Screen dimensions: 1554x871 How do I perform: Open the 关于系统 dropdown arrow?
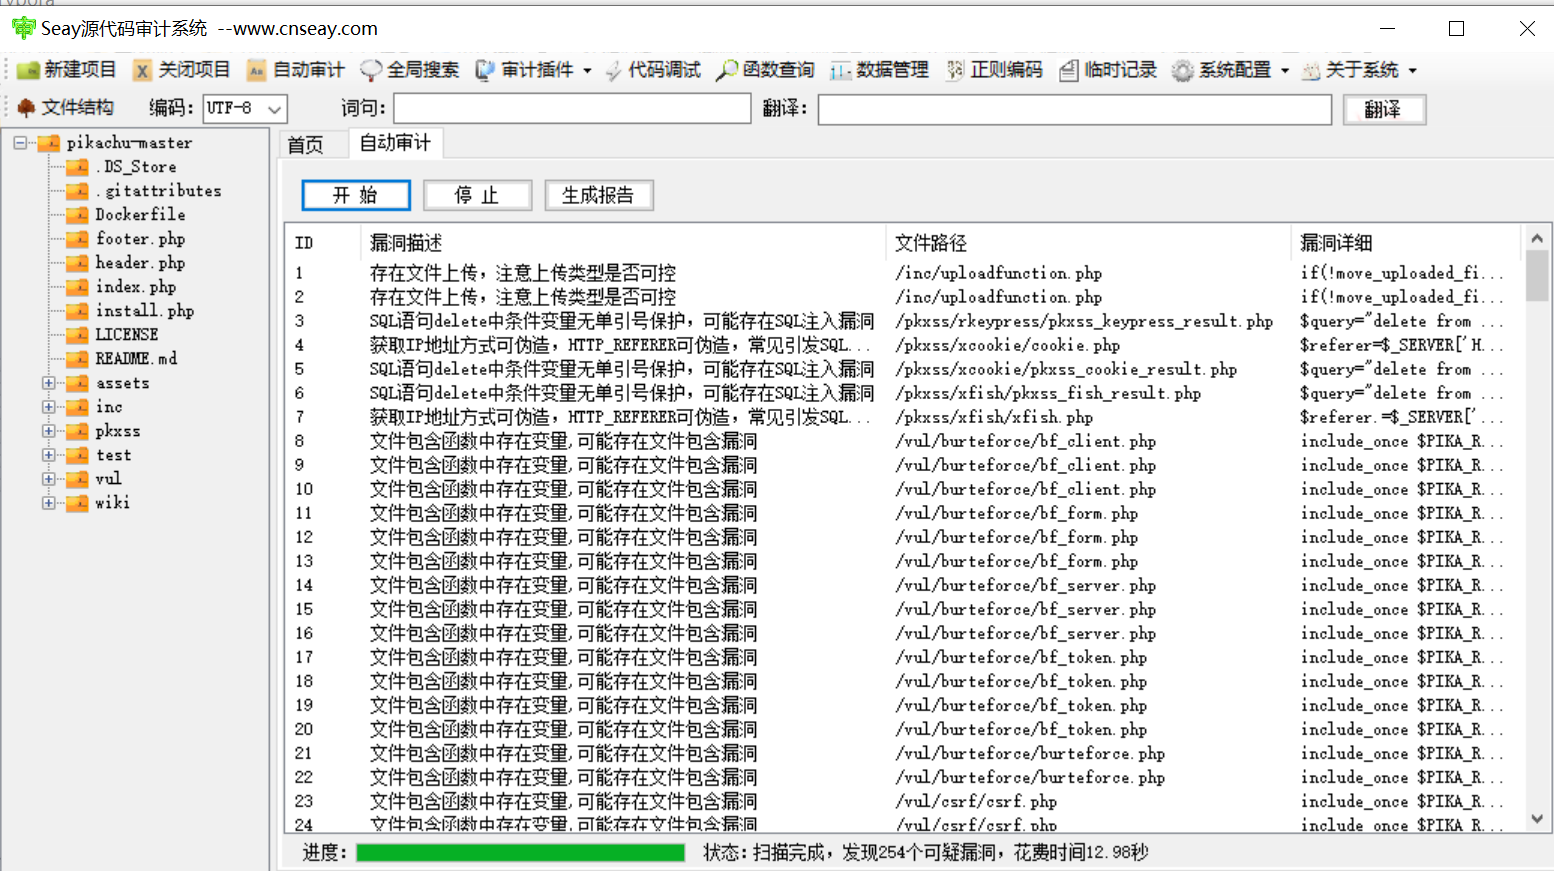tap(1413, 71)
